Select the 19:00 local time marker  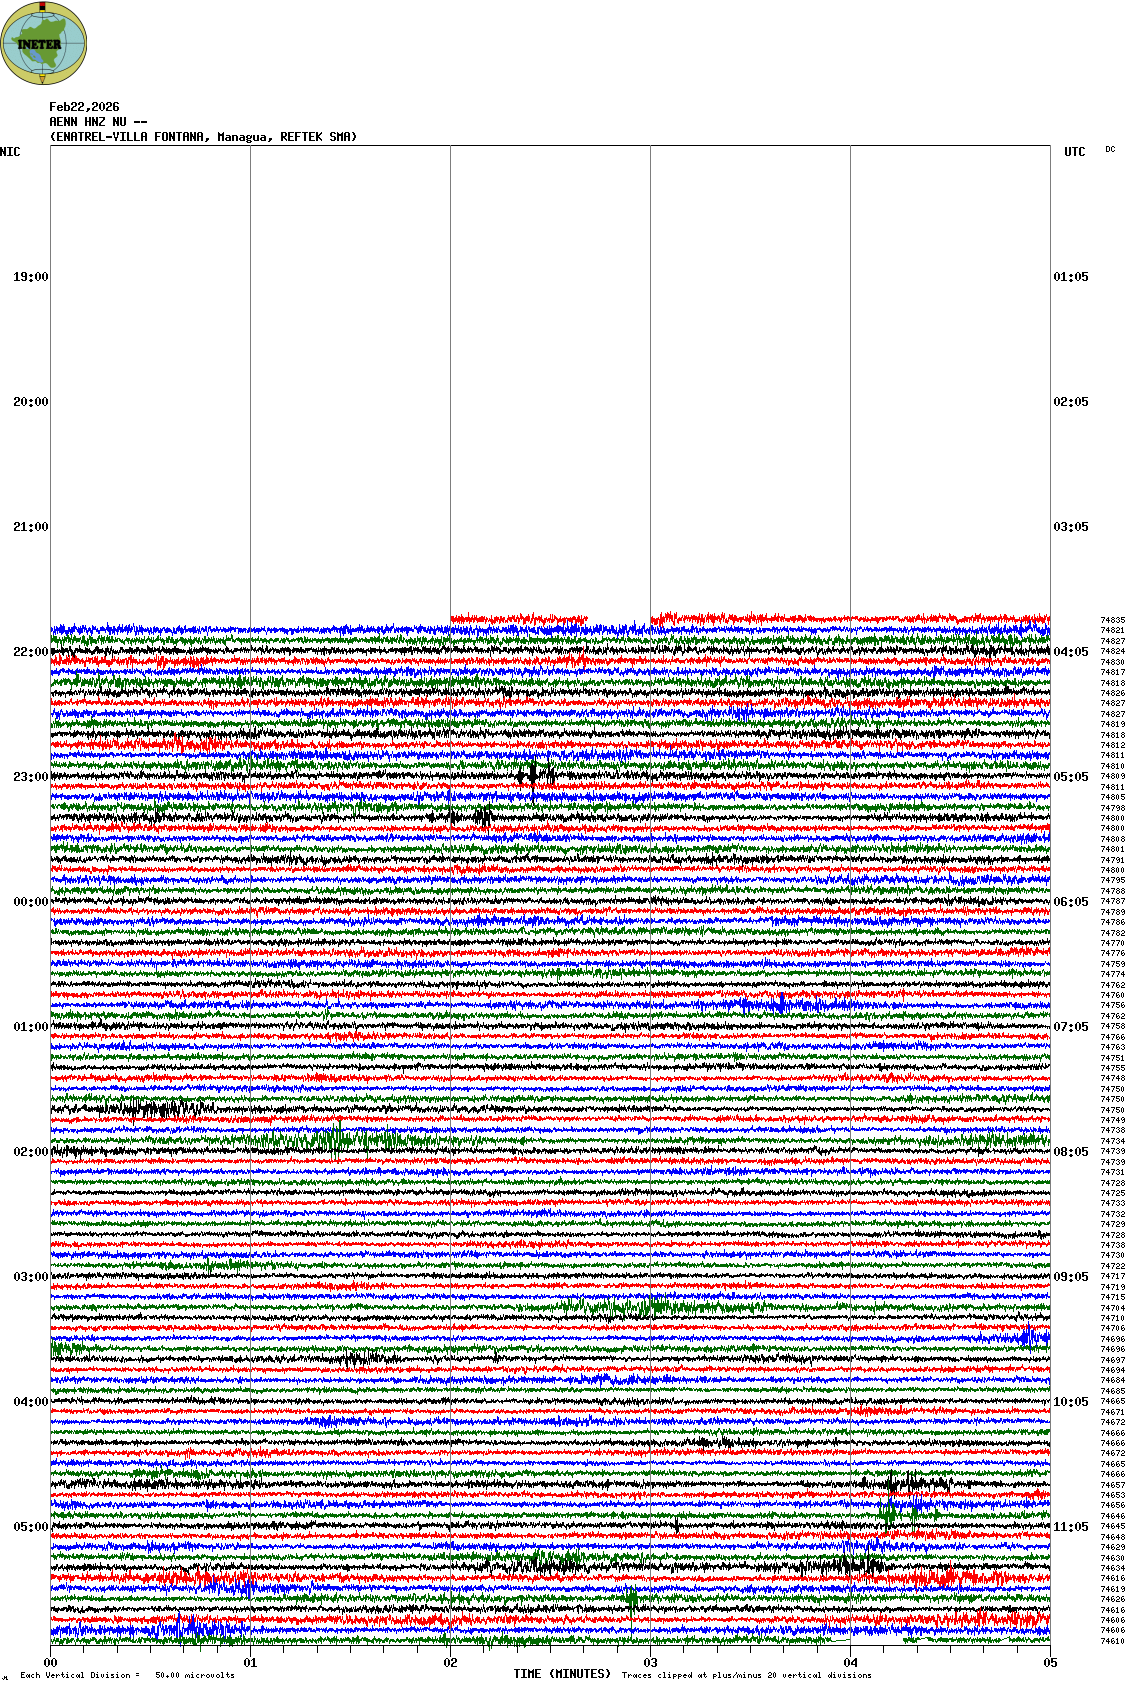(x=30, y=277)
